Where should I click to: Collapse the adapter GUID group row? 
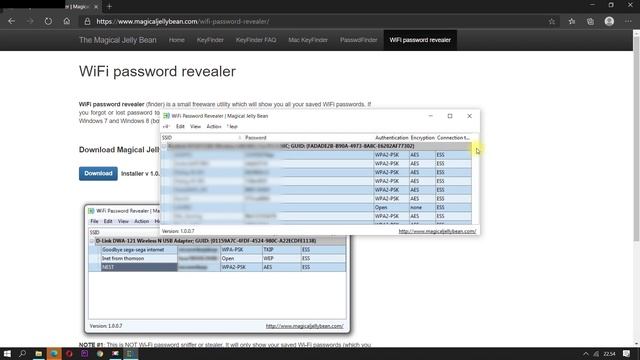pyautogui.click(x=164, y=146)
